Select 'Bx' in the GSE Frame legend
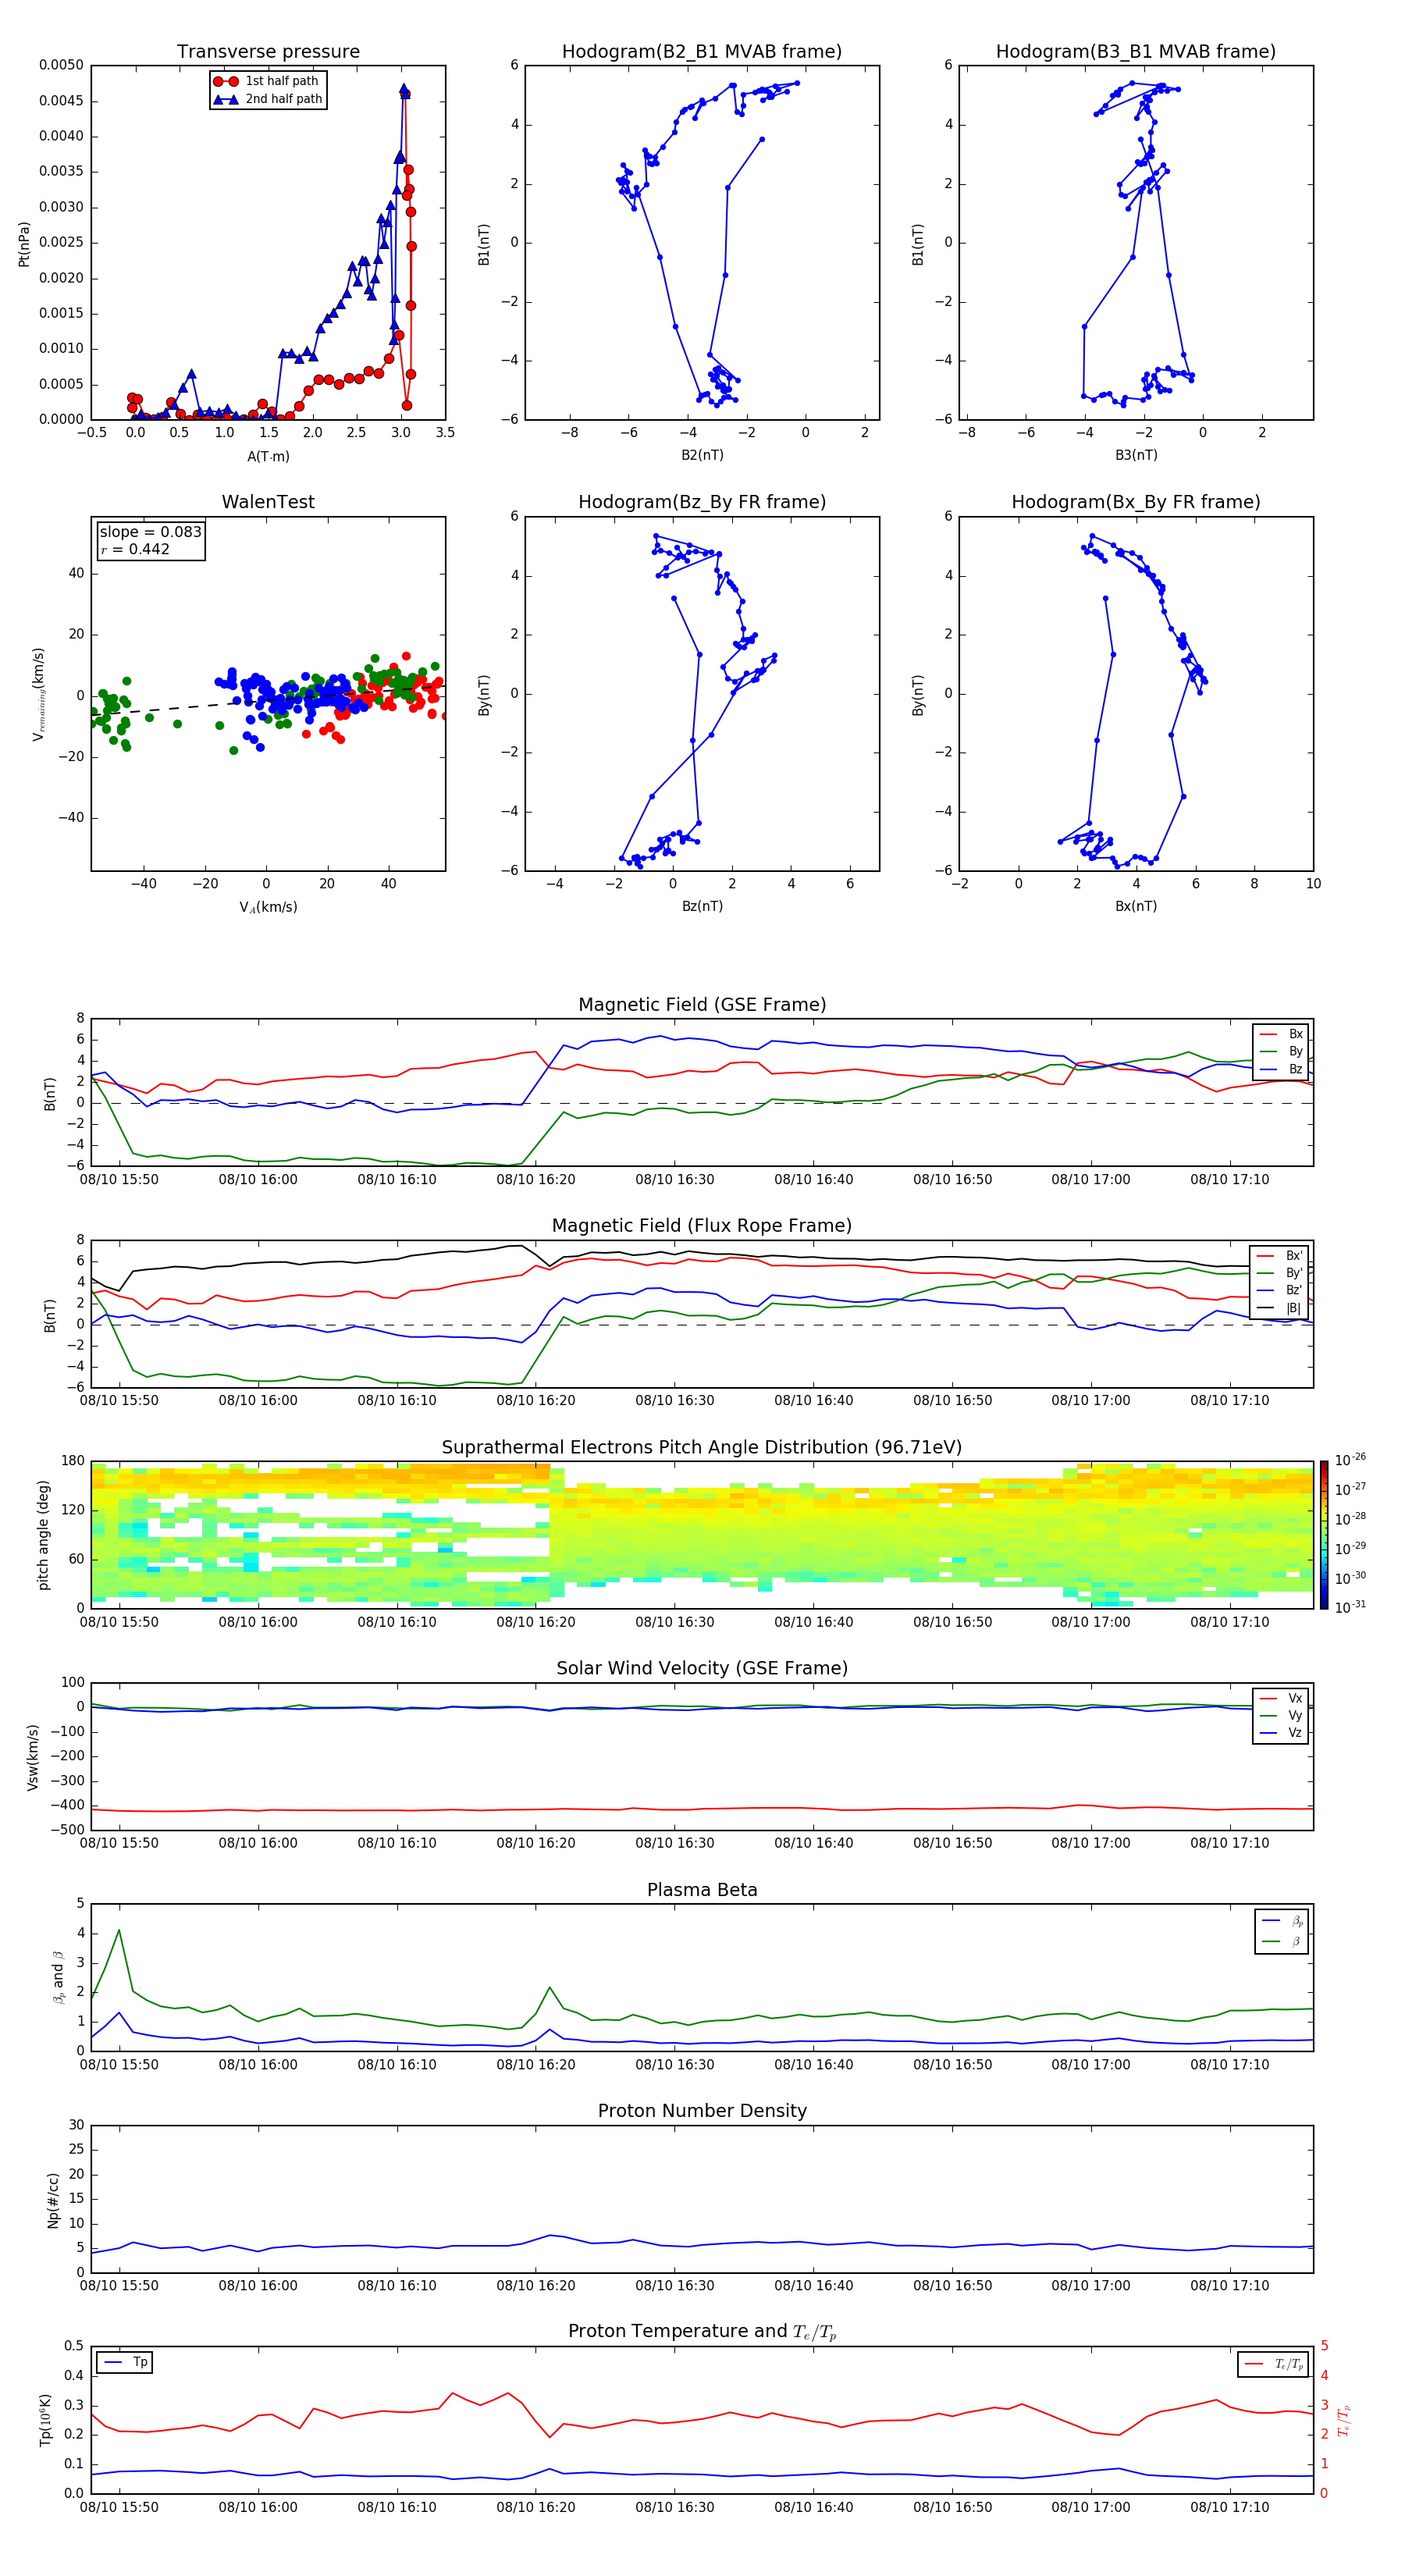 [x=1282, y=1034]
